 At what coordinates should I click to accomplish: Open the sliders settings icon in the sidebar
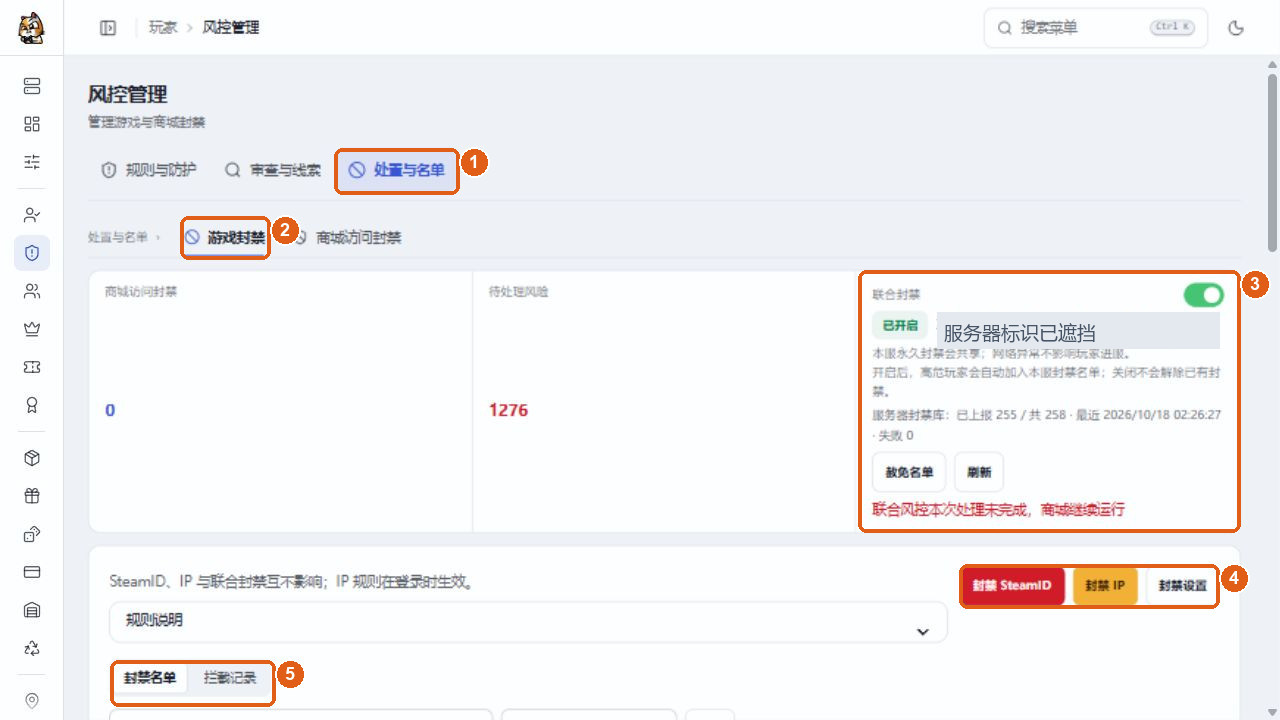pos(32,162)
